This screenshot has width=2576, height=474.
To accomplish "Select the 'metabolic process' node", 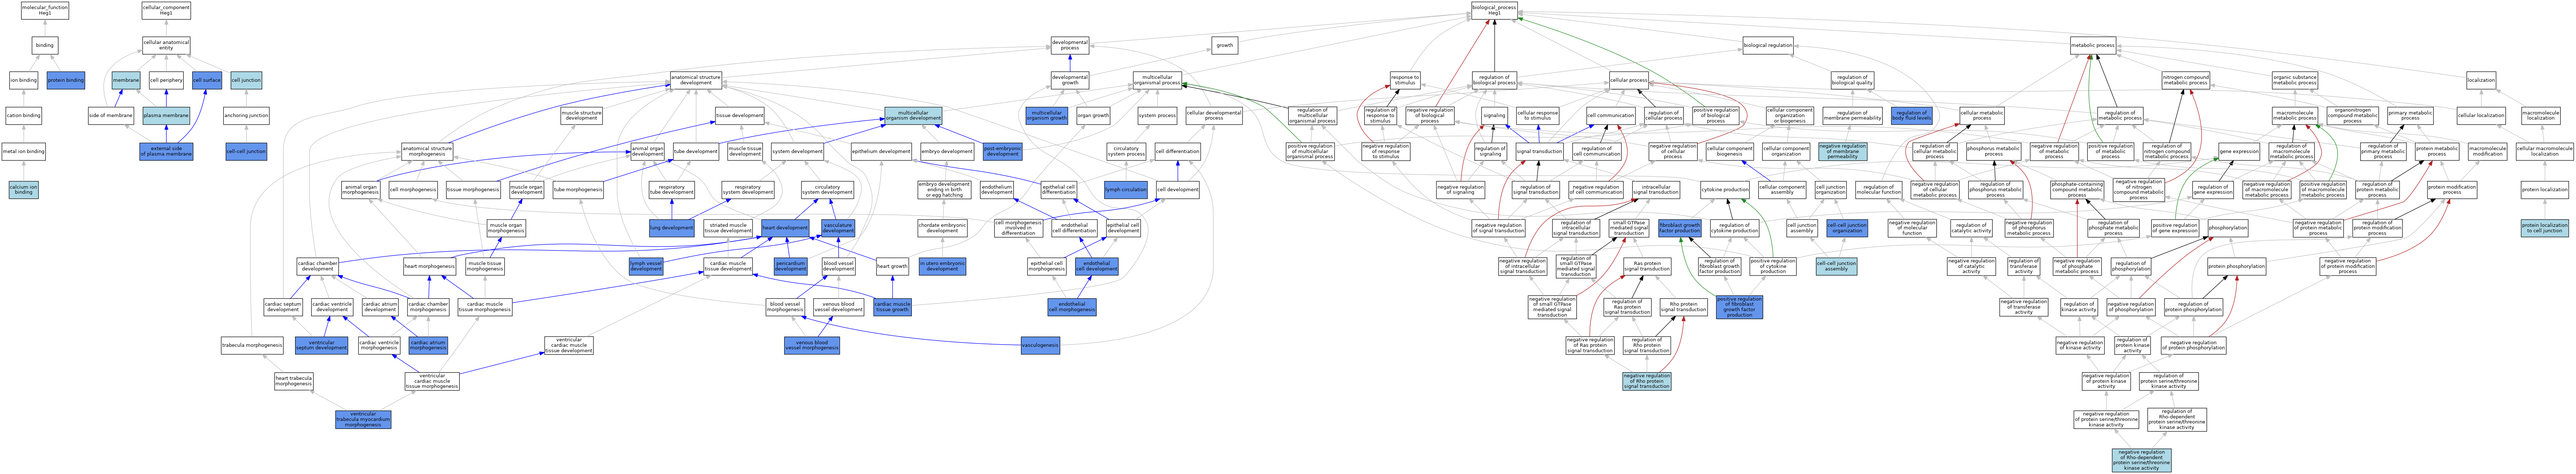I will click(2093, 45).
